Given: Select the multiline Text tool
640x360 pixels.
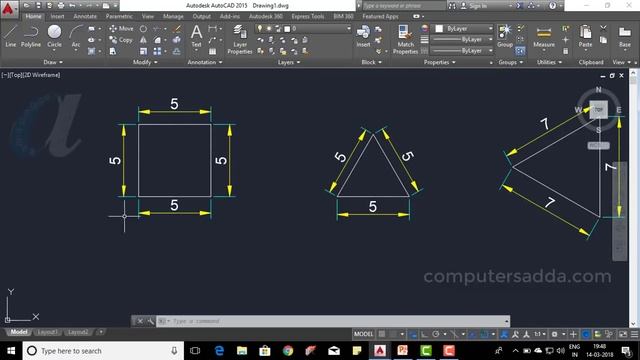Looking at the screenshot, I should (x=196, y=36).
